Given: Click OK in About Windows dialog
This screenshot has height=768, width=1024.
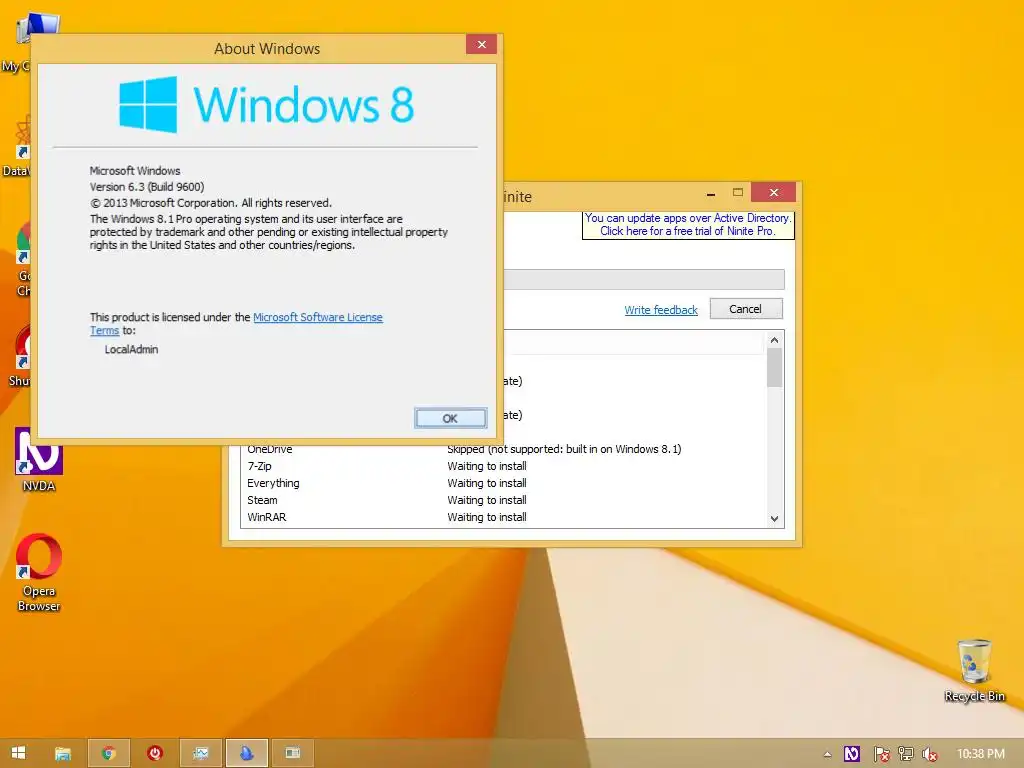Looking at the screenshot, I should 450,418.
